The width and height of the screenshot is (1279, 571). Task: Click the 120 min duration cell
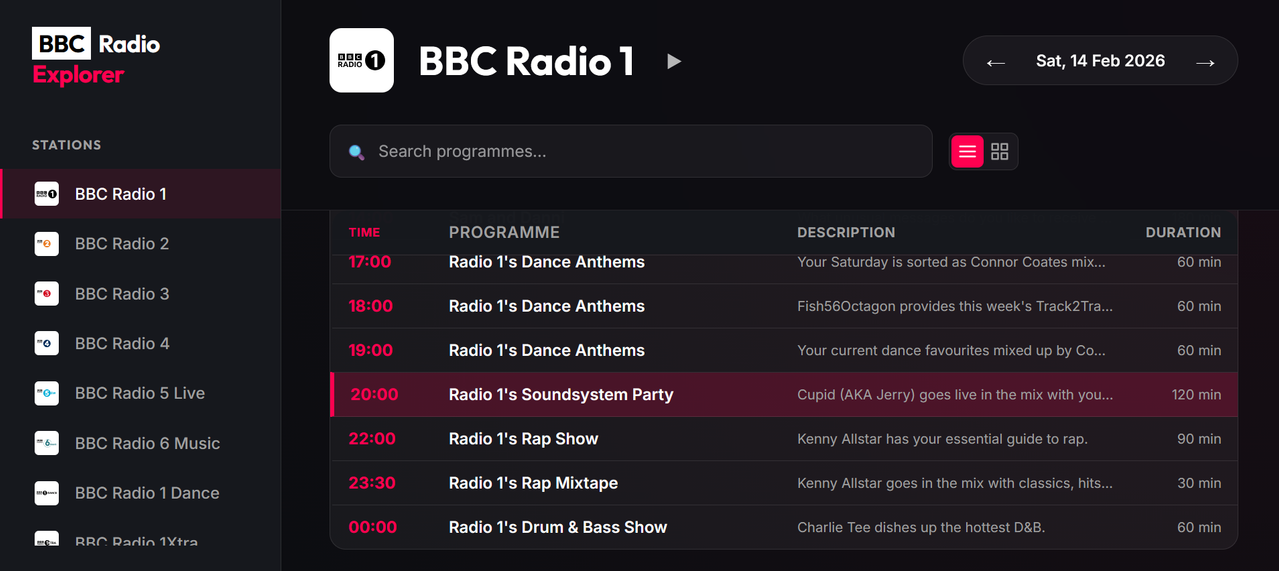(x=1196, y=395)
